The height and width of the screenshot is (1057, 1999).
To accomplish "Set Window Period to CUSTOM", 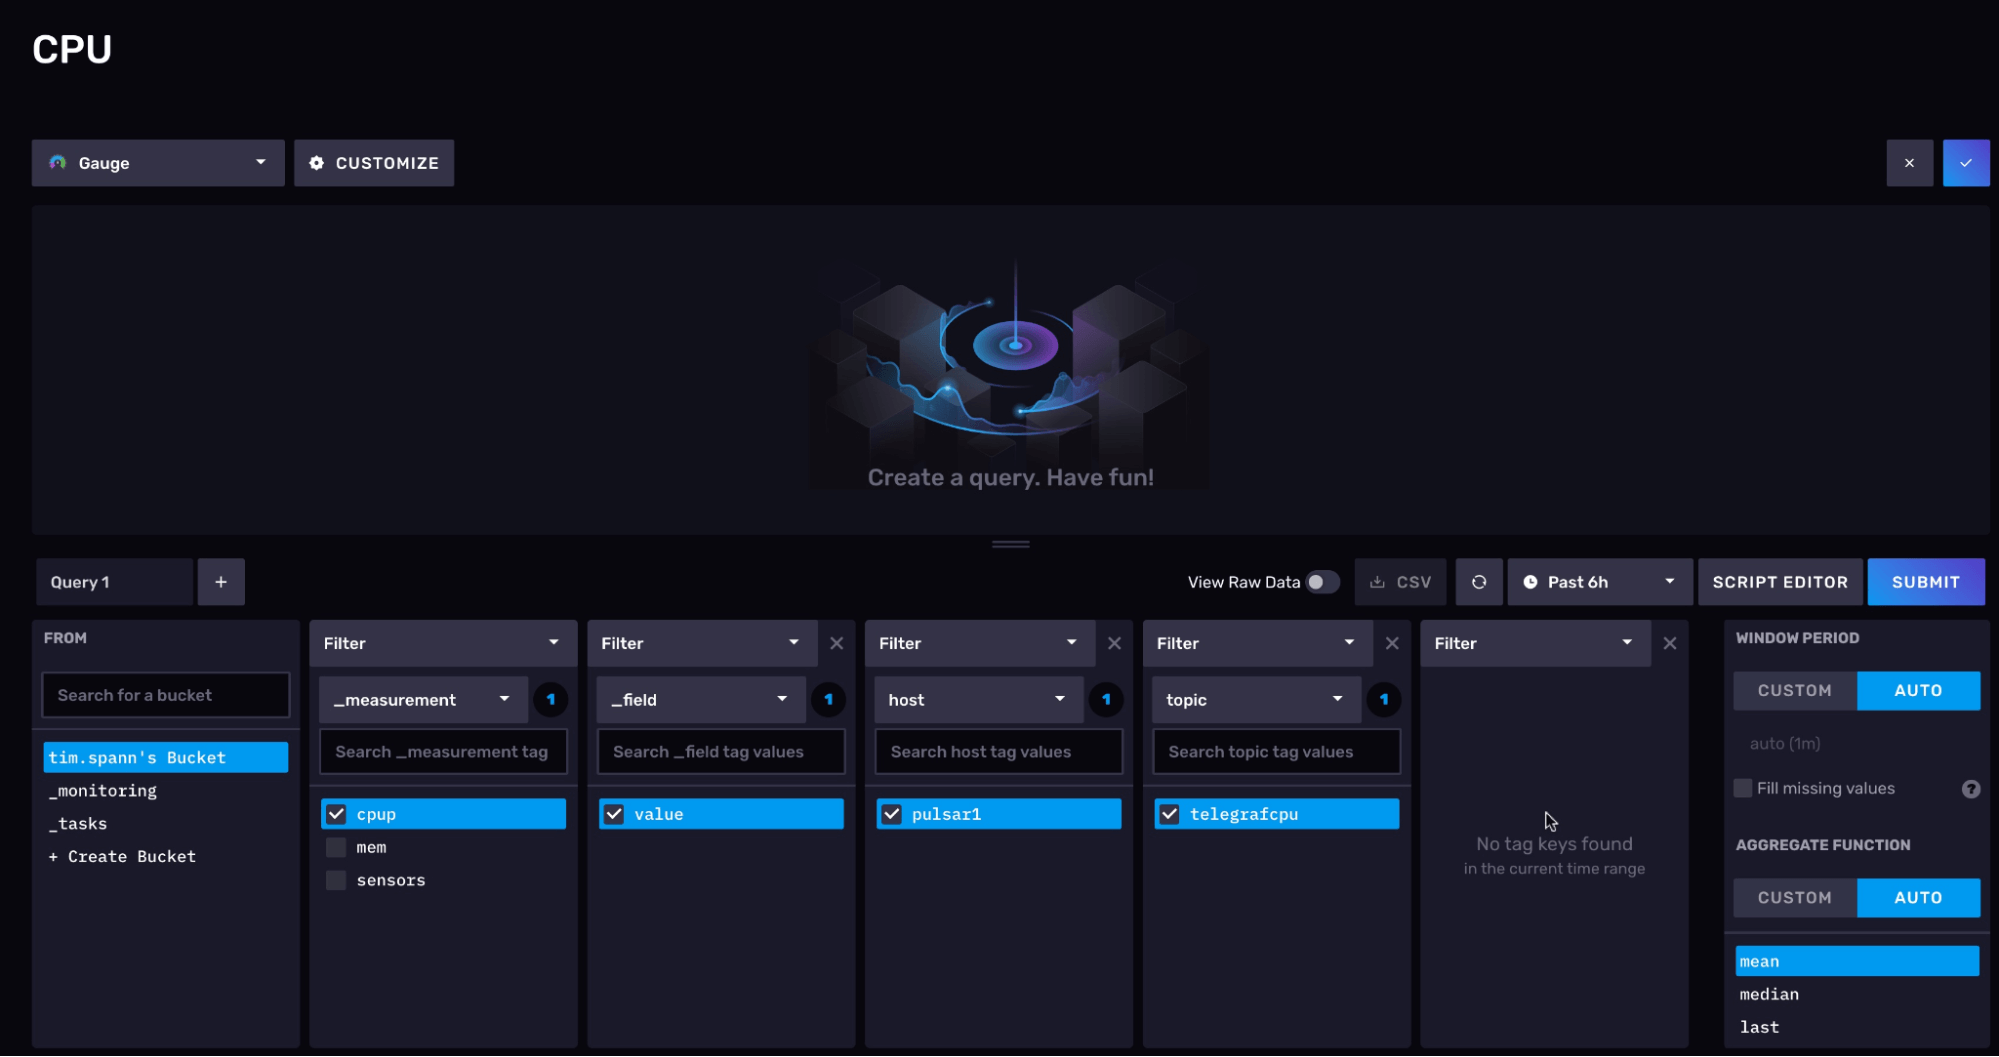I will (x=1794, y=690).
